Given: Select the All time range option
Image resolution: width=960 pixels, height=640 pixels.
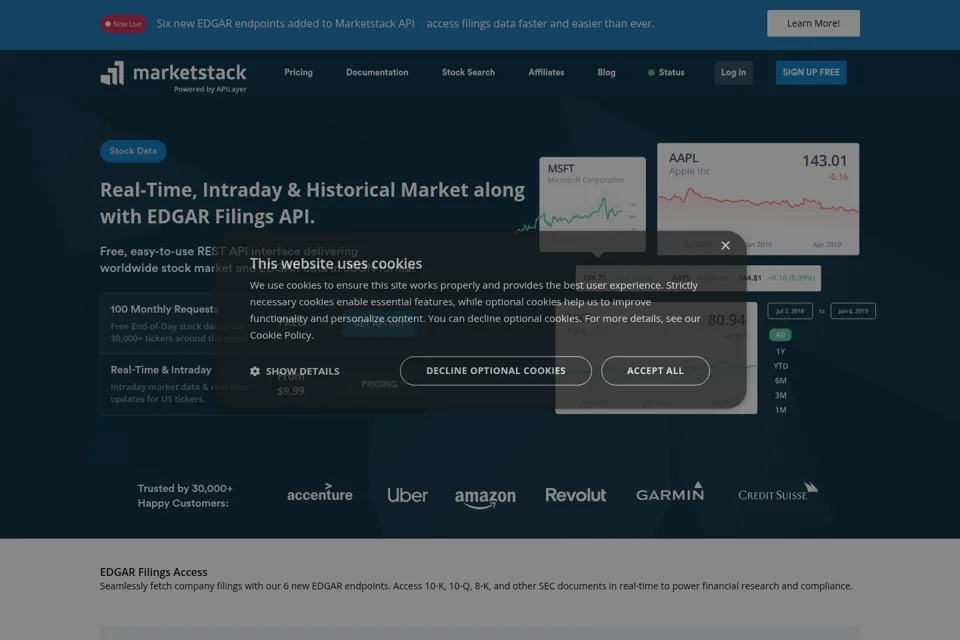Looking at the screenshot, I should pos(780,334).
